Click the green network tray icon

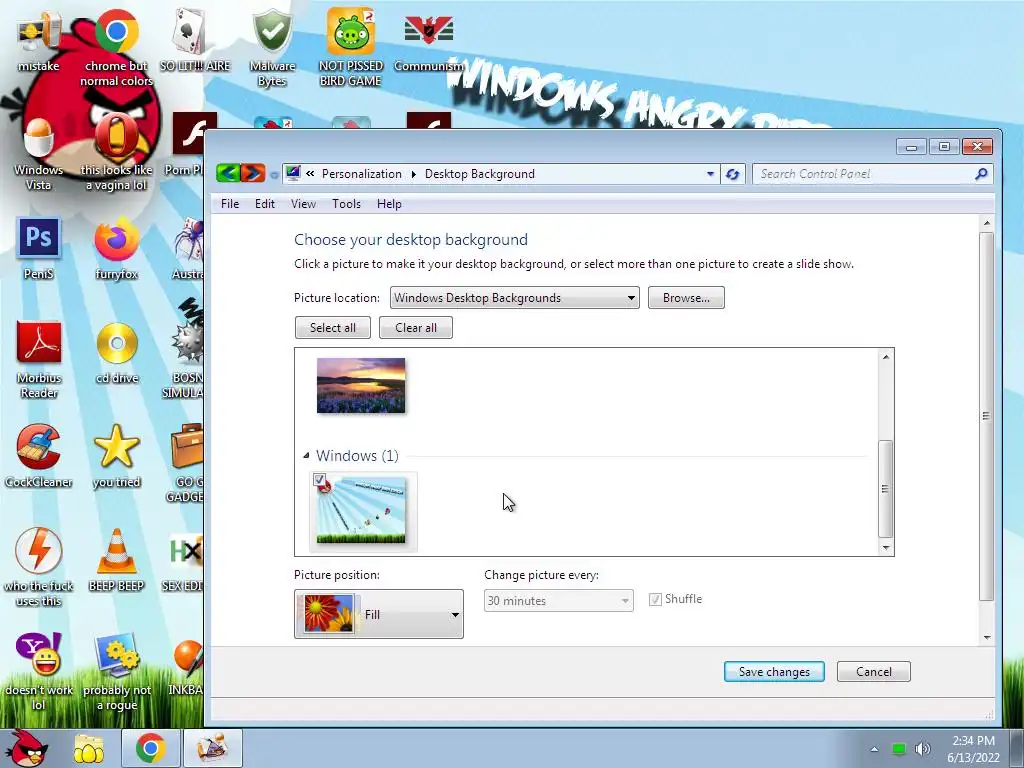(899, 749)
